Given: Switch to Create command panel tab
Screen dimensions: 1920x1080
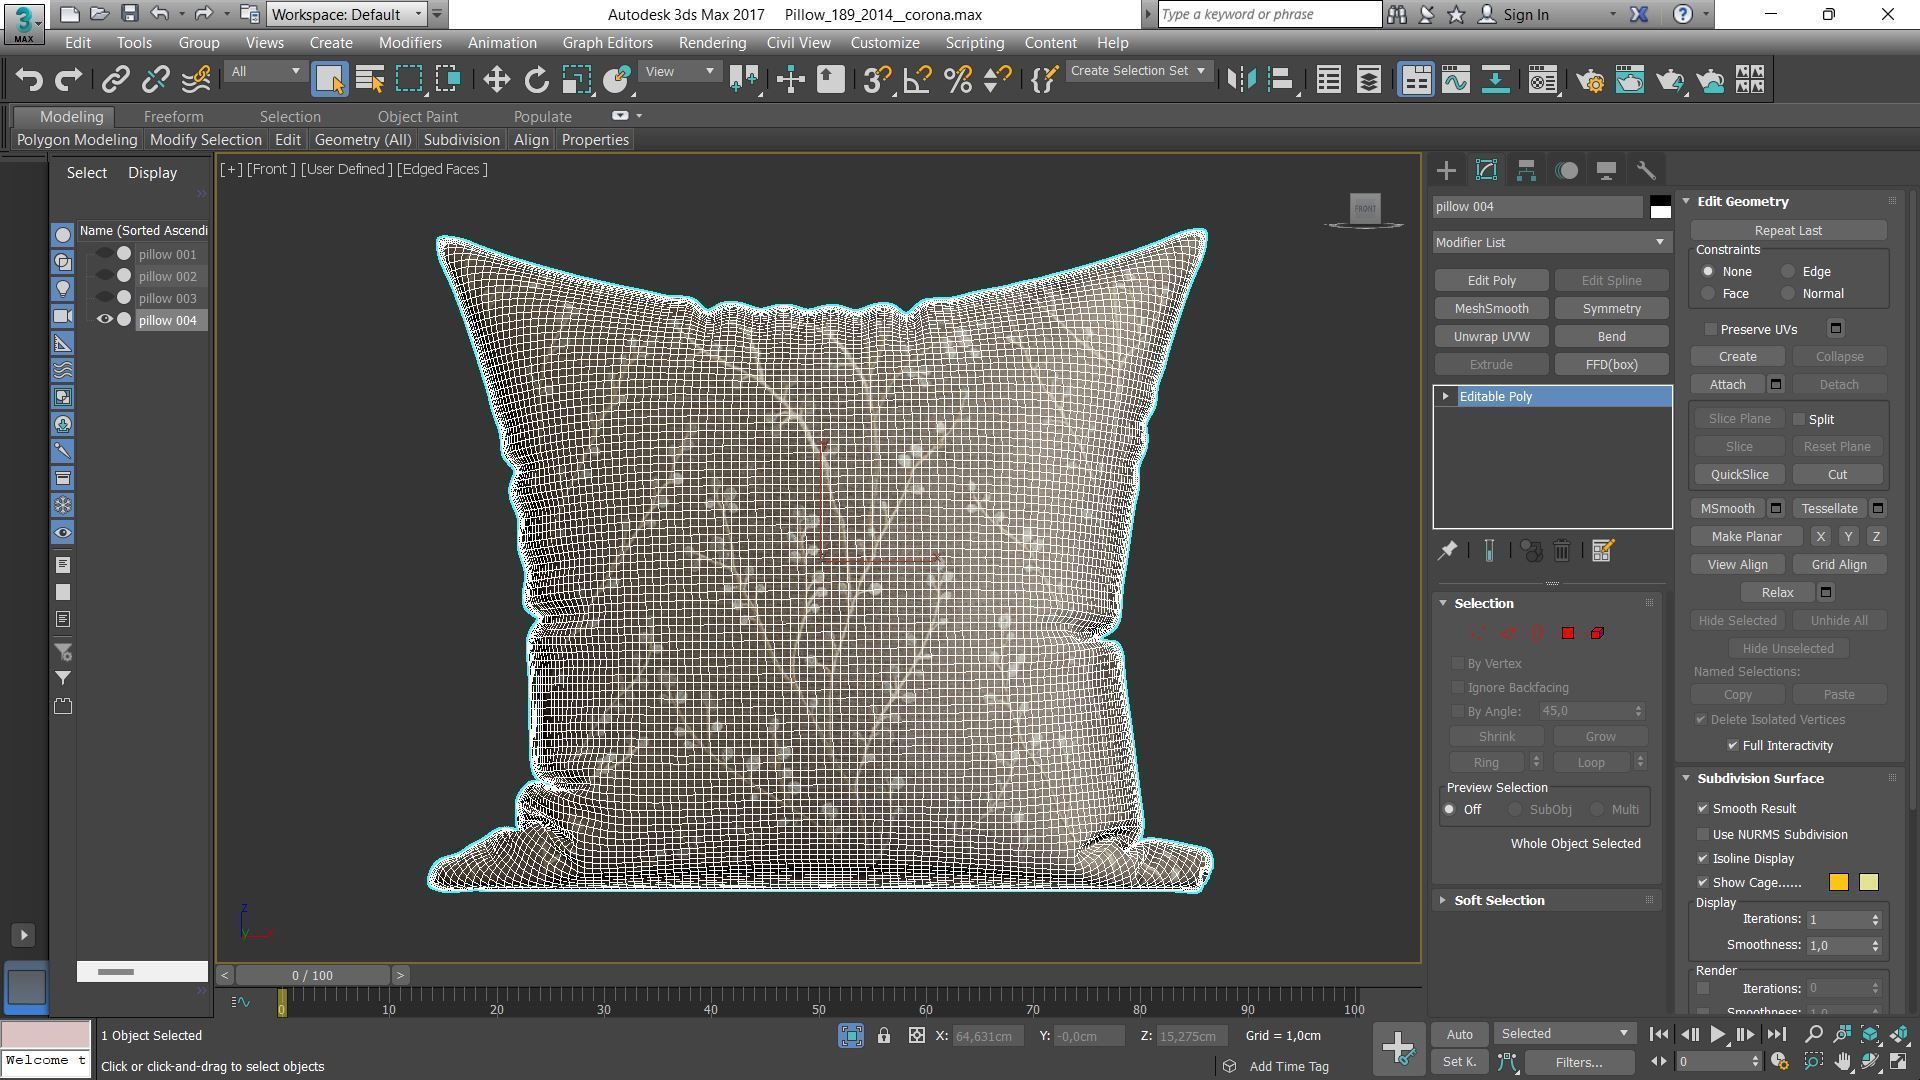Looking at the screenshot, I should click(1446, 171).
